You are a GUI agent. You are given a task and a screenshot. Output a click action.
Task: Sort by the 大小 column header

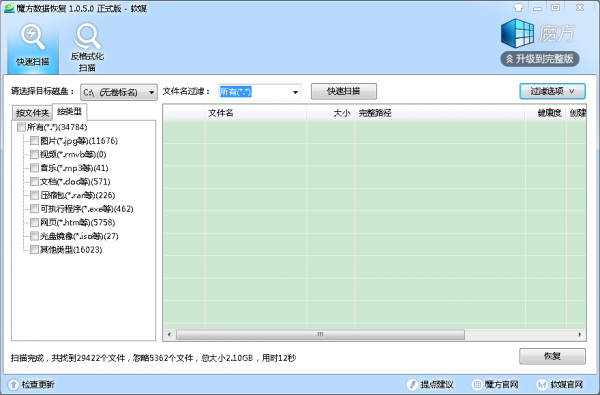pos(330,113)
